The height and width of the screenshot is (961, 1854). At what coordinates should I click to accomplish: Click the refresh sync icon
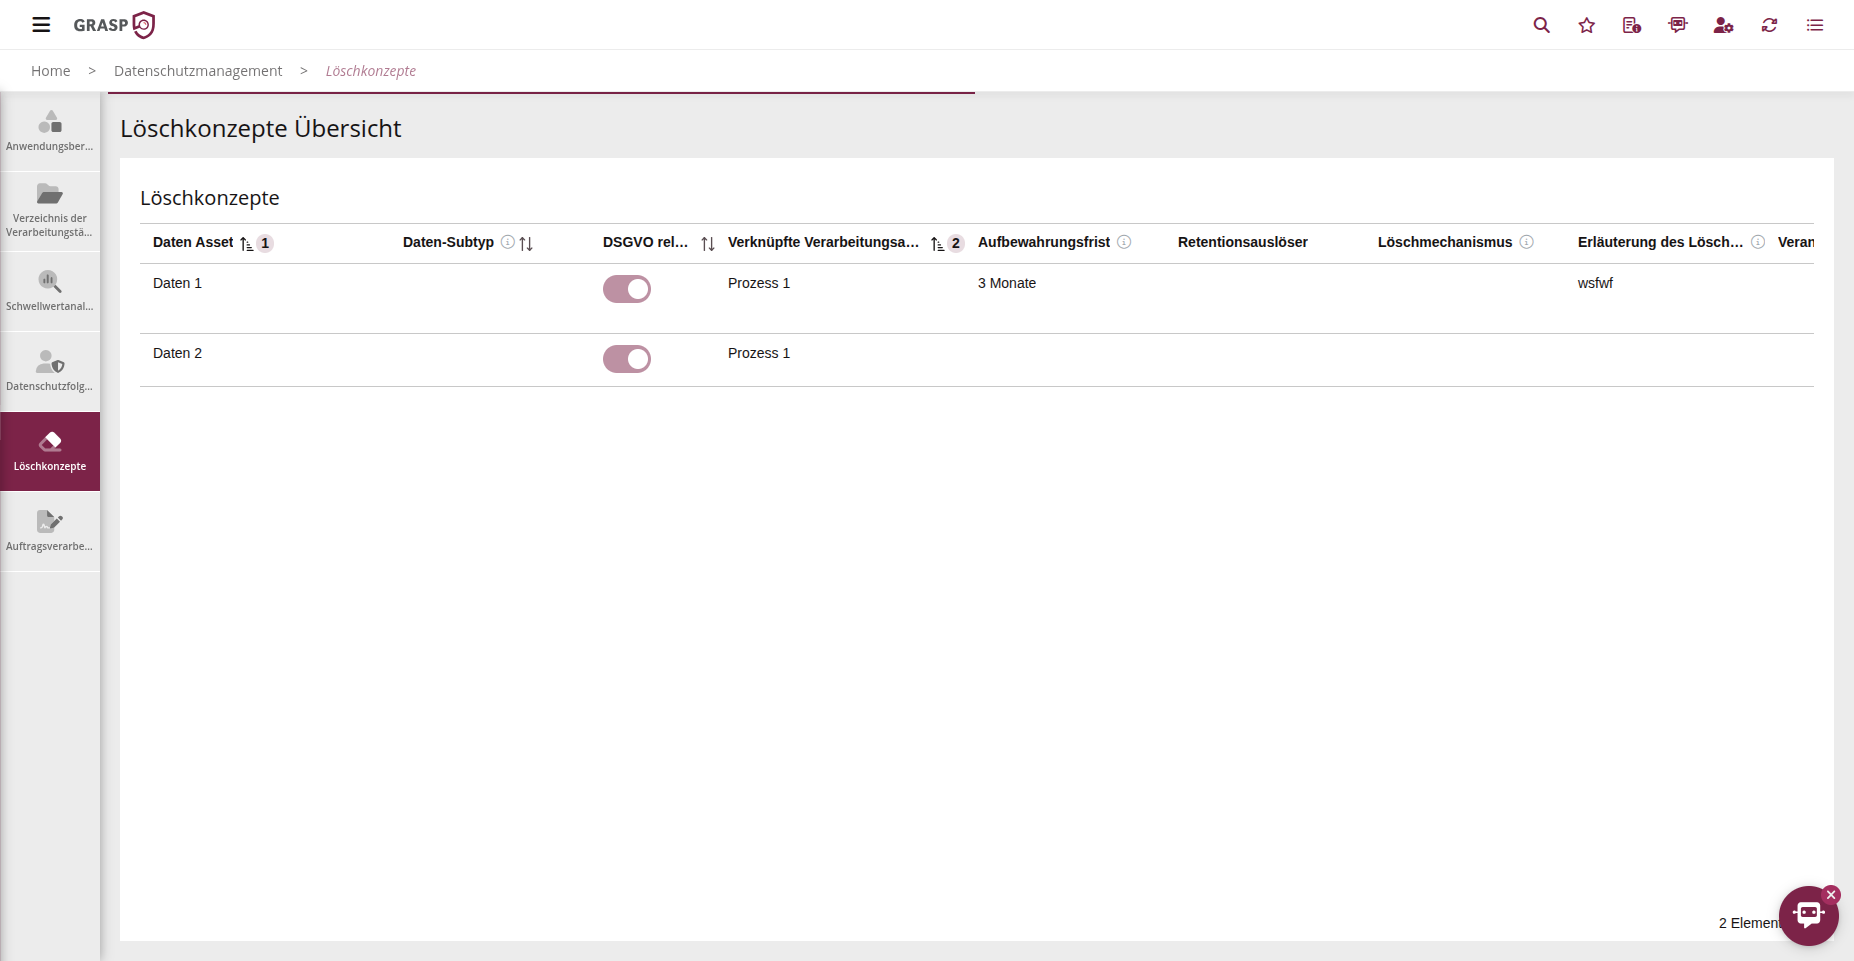(x=1769, y=25)
